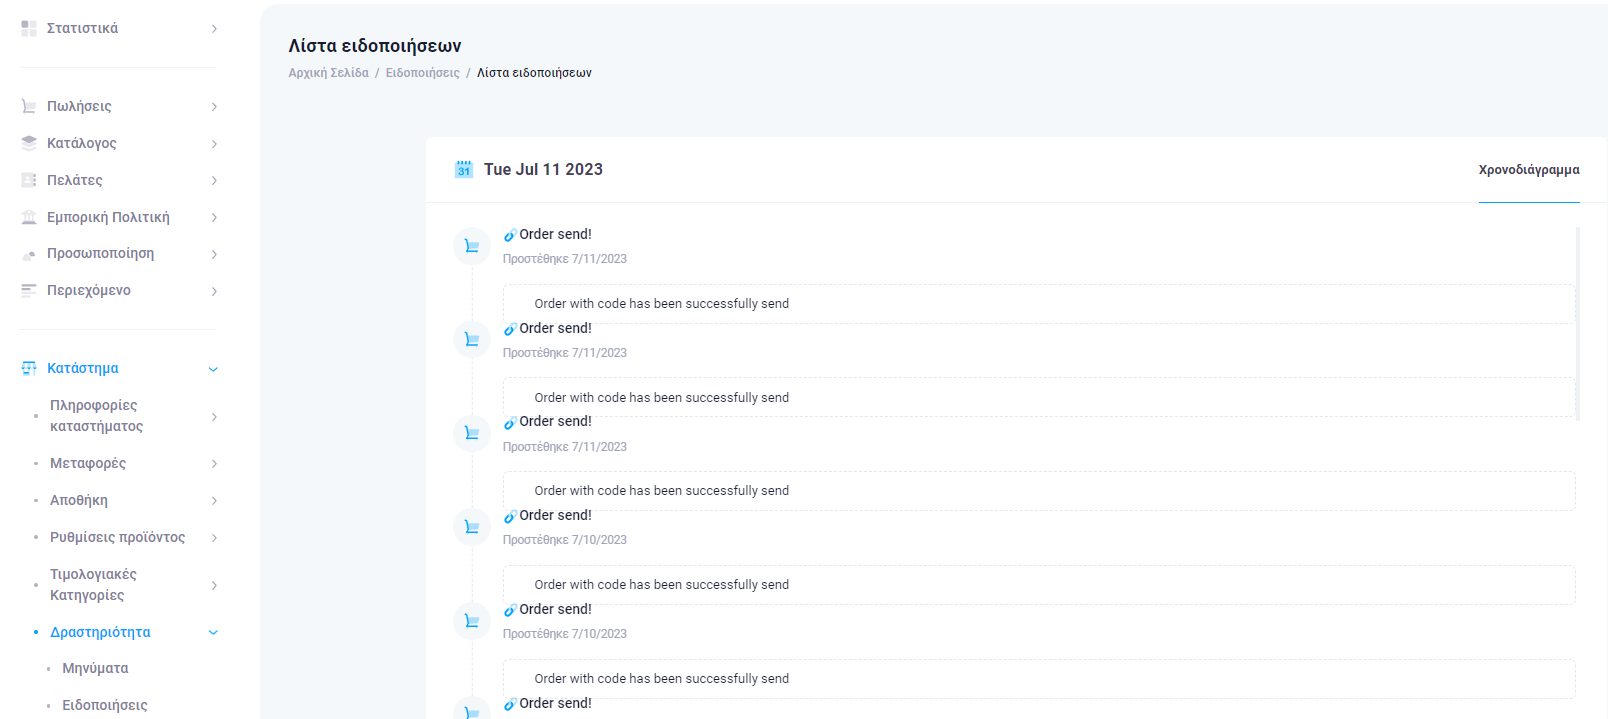Click the Στατιστικά dashboard icon in sidebar

coord(29,29)
